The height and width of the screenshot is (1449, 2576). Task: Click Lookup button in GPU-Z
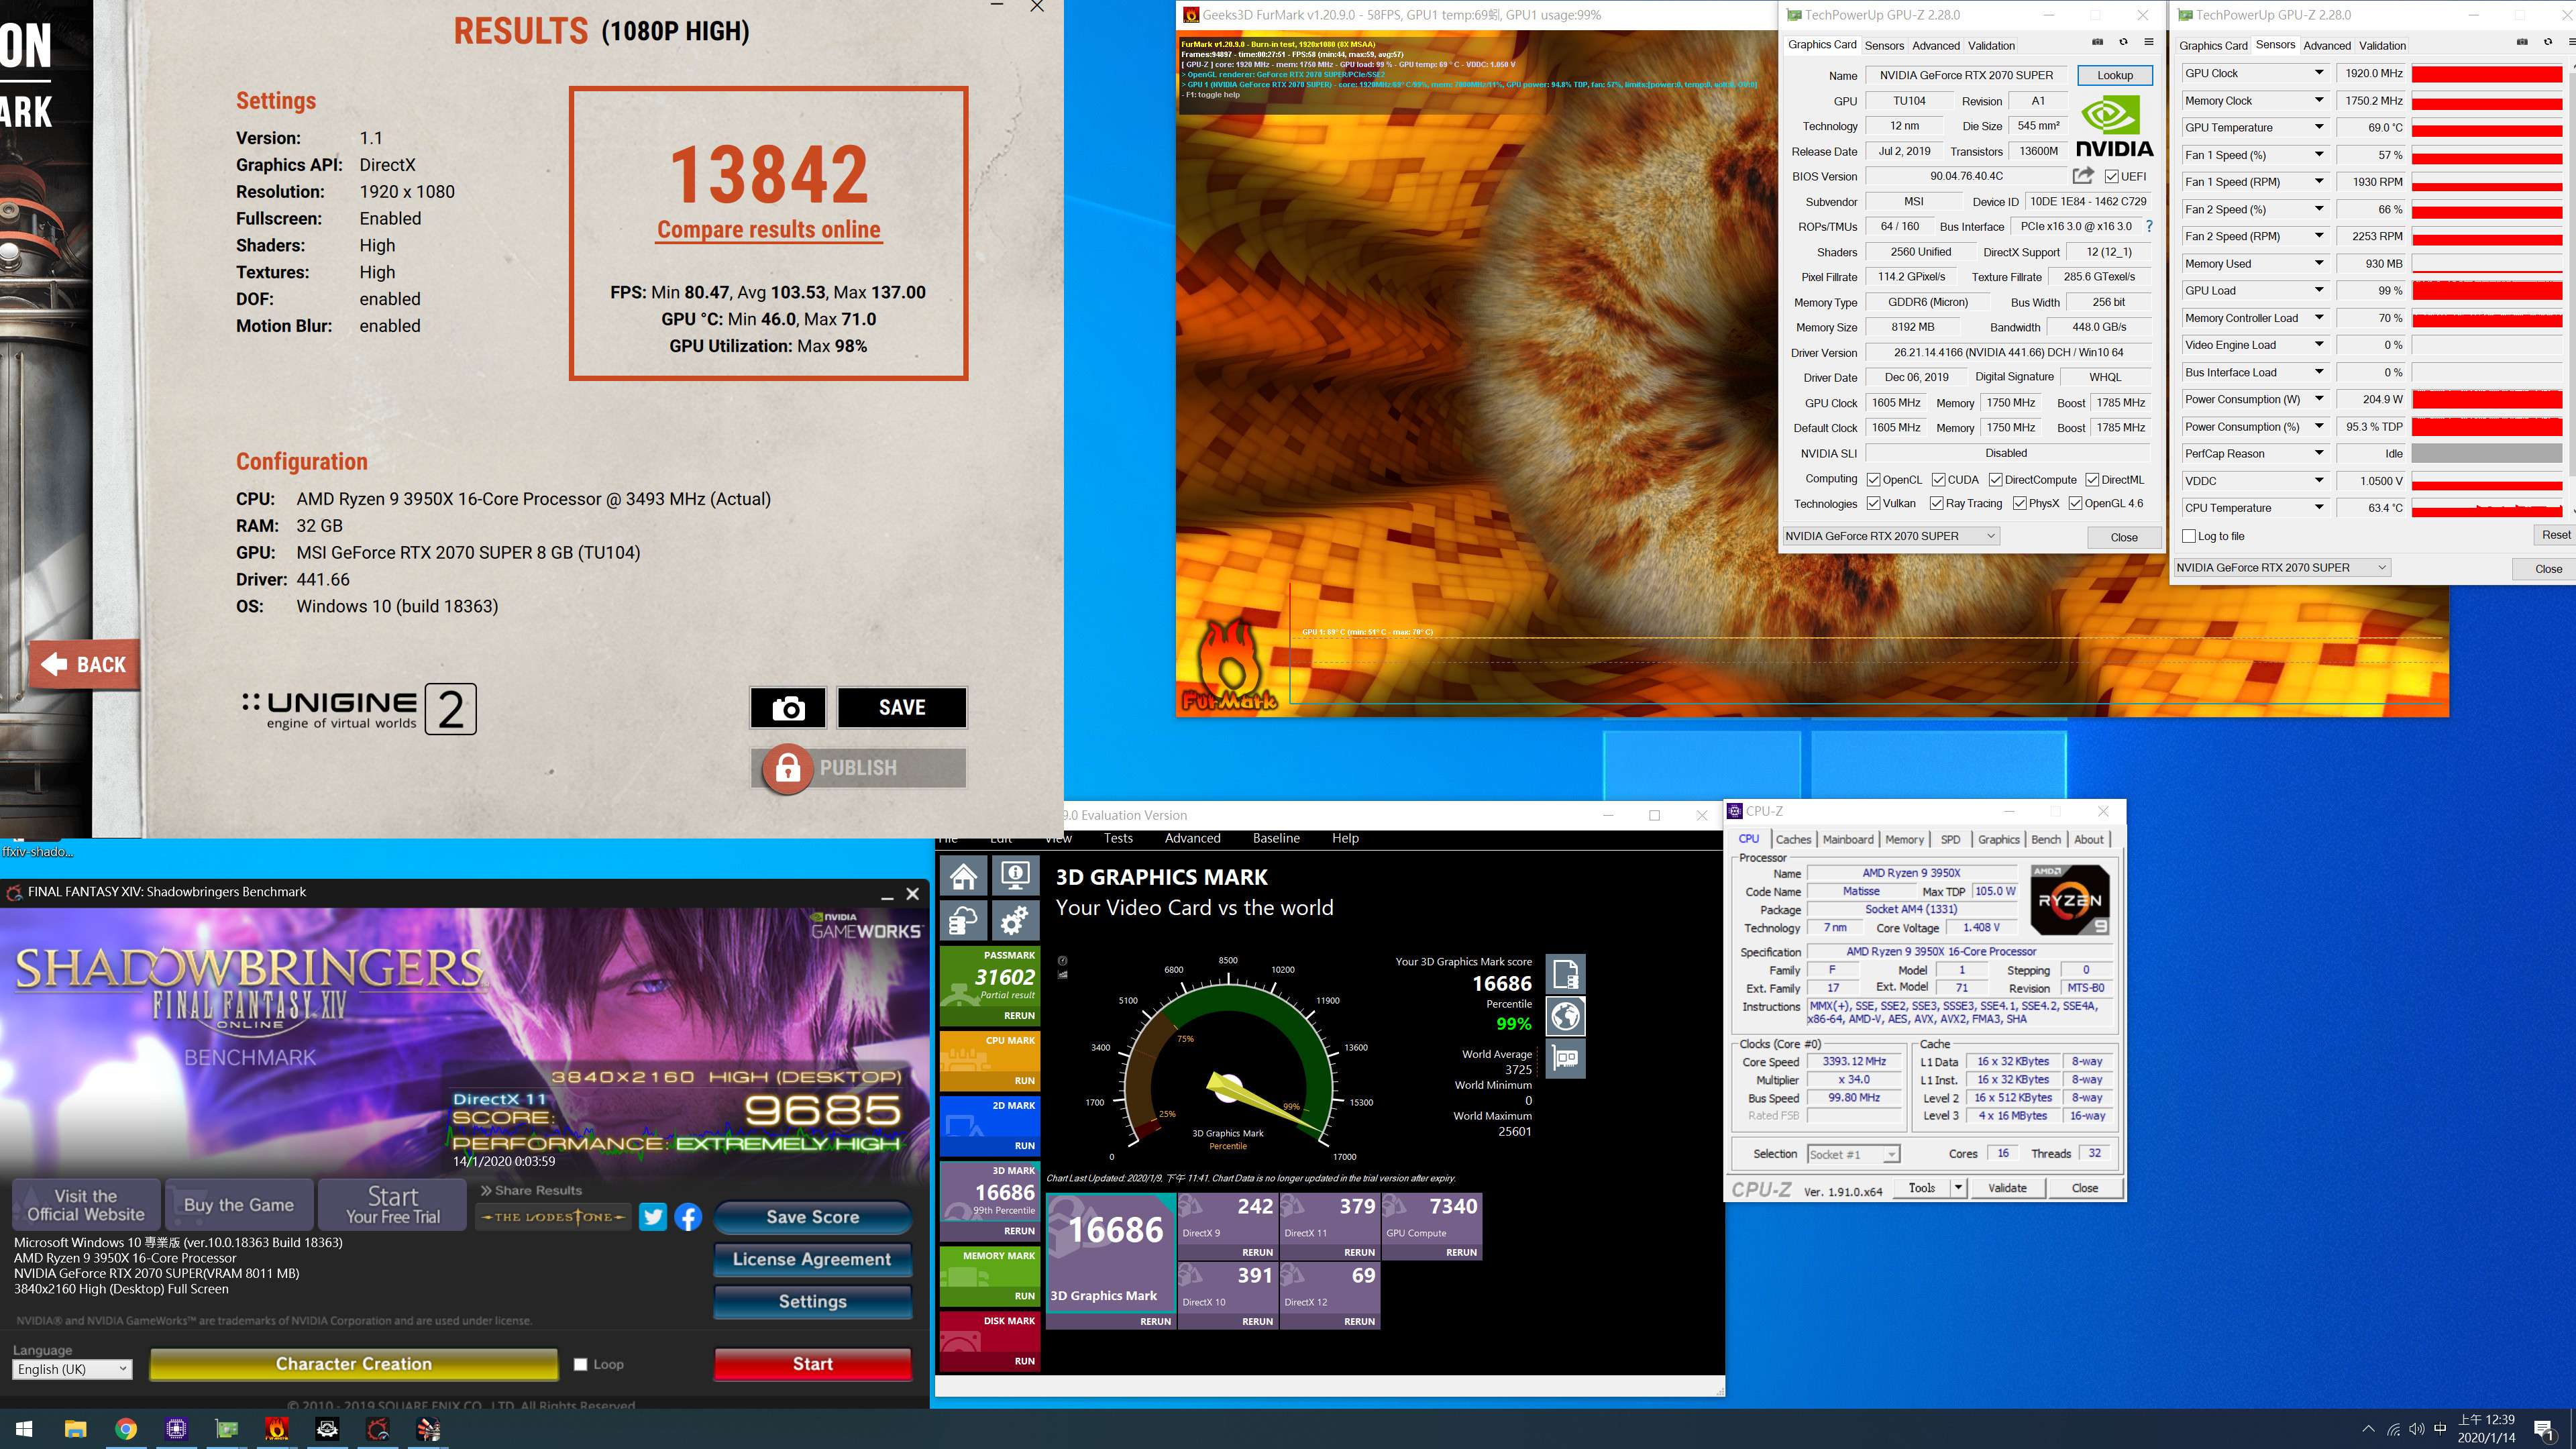click(x=2115, y=75)
